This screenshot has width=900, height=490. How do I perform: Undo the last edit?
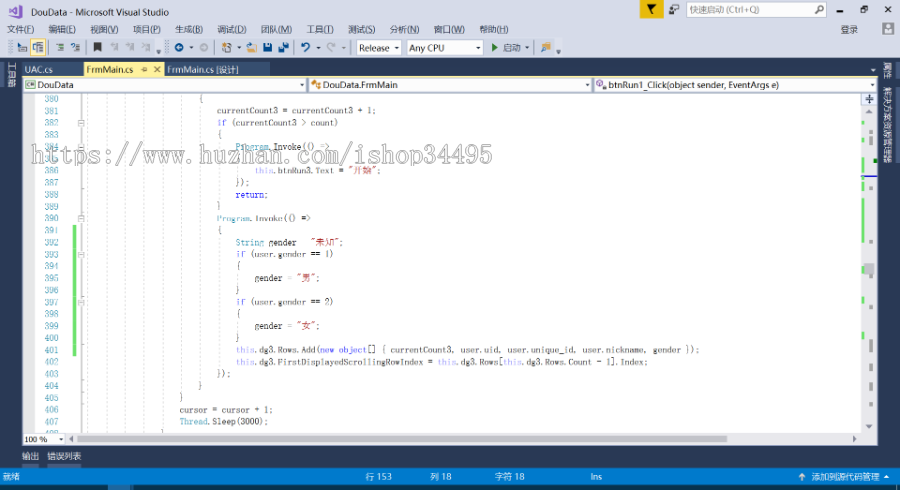305,48
